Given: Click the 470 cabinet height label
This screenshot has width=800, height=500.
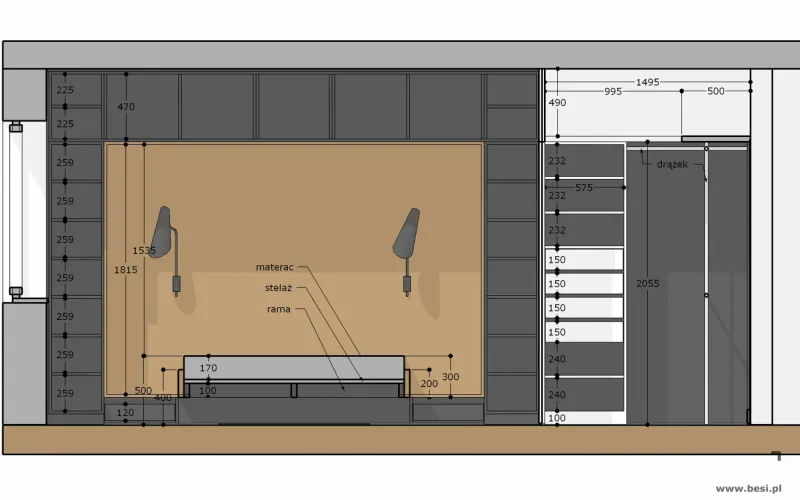Looking at the screenshot, I should 126,107.
